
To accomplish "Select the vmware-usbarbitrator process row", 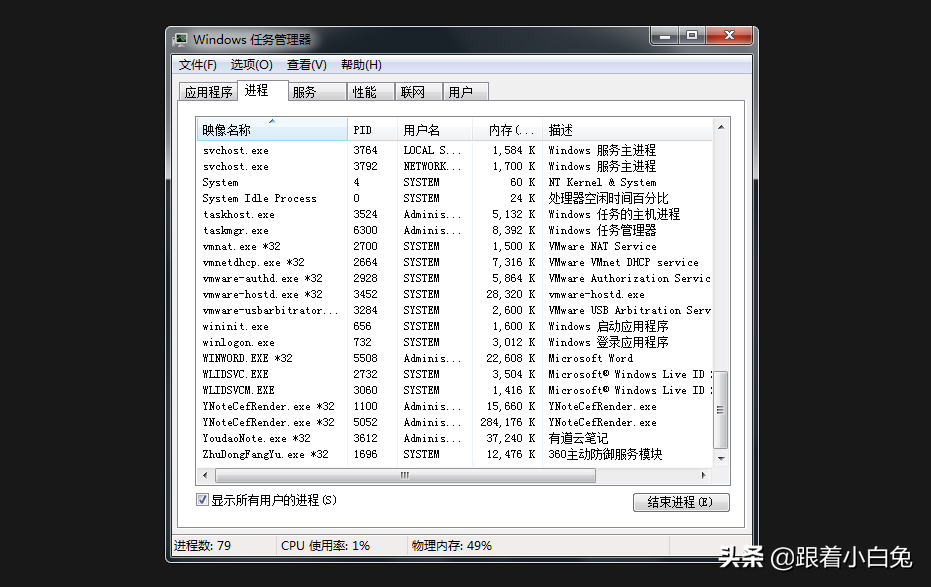I will tap(454, 310).
